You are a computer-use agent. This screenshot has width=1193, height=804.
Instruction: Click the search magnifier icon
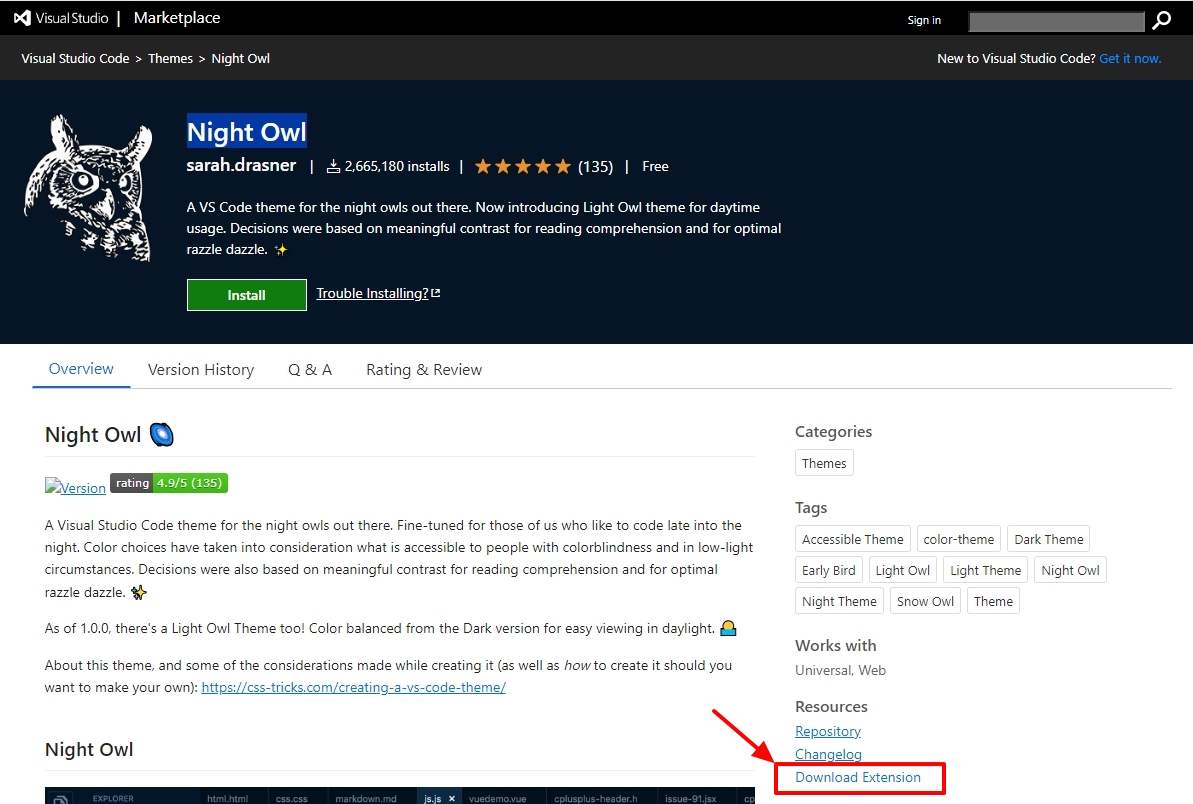[x=1162, y=20]
